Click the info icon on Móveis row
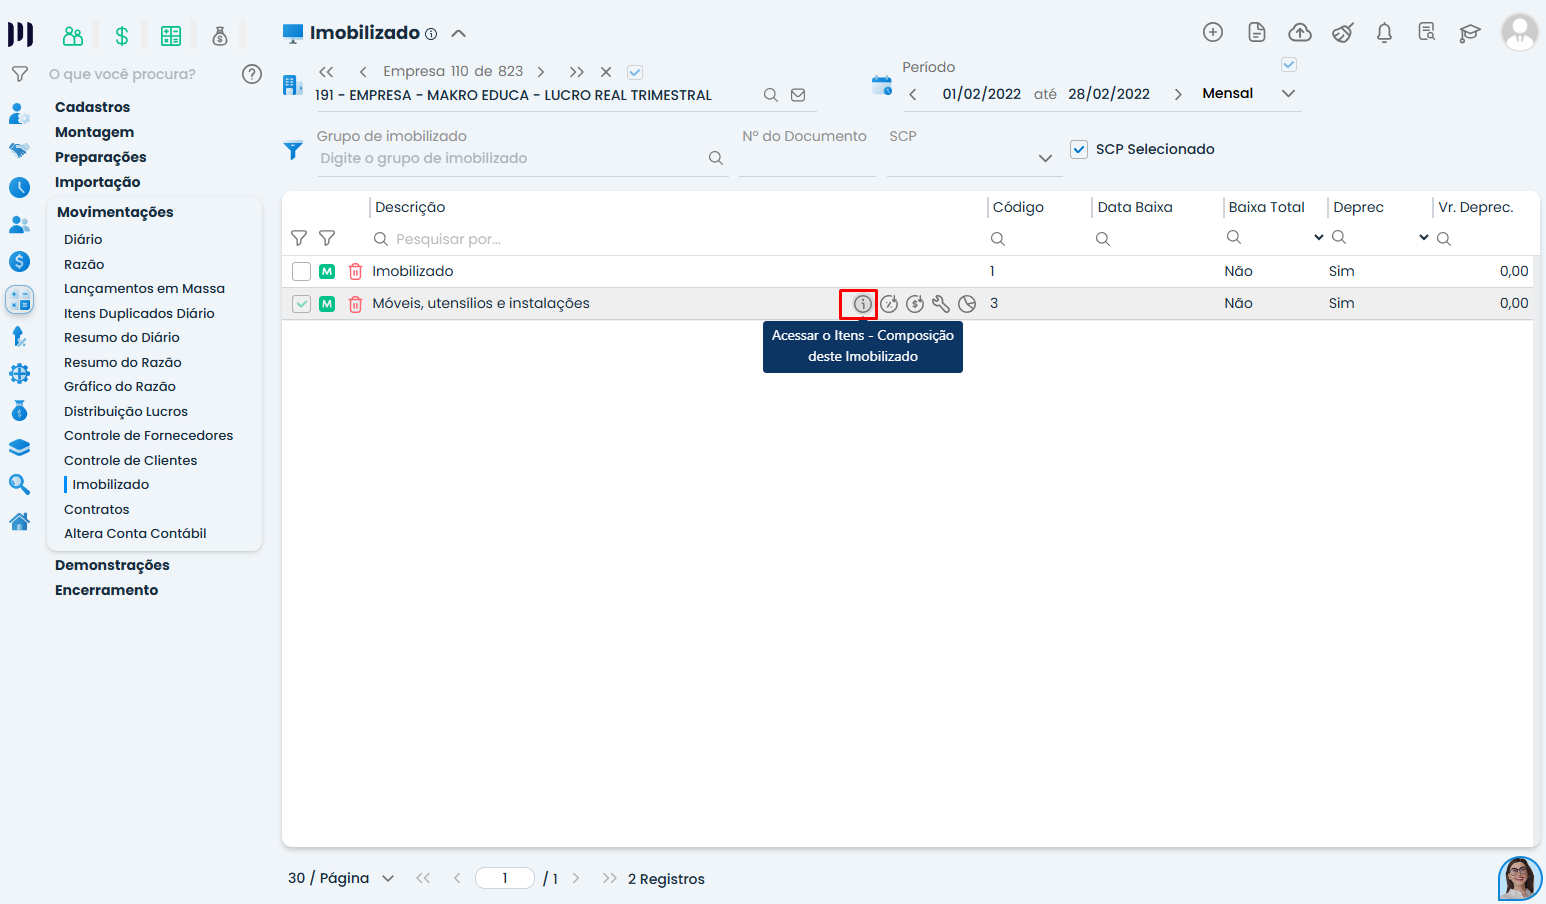Screen dimensions: 1546x904 click(862, 304)
